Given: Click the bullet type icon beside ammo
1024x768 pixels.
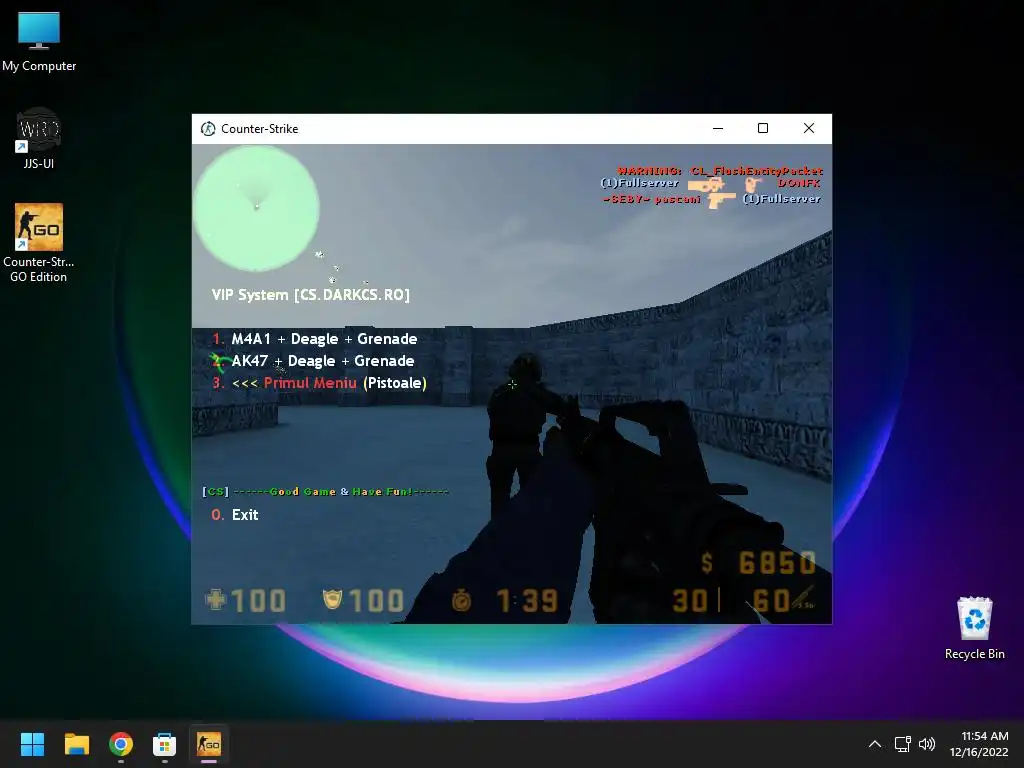Looking at the screenshot, I should [804, 598].
